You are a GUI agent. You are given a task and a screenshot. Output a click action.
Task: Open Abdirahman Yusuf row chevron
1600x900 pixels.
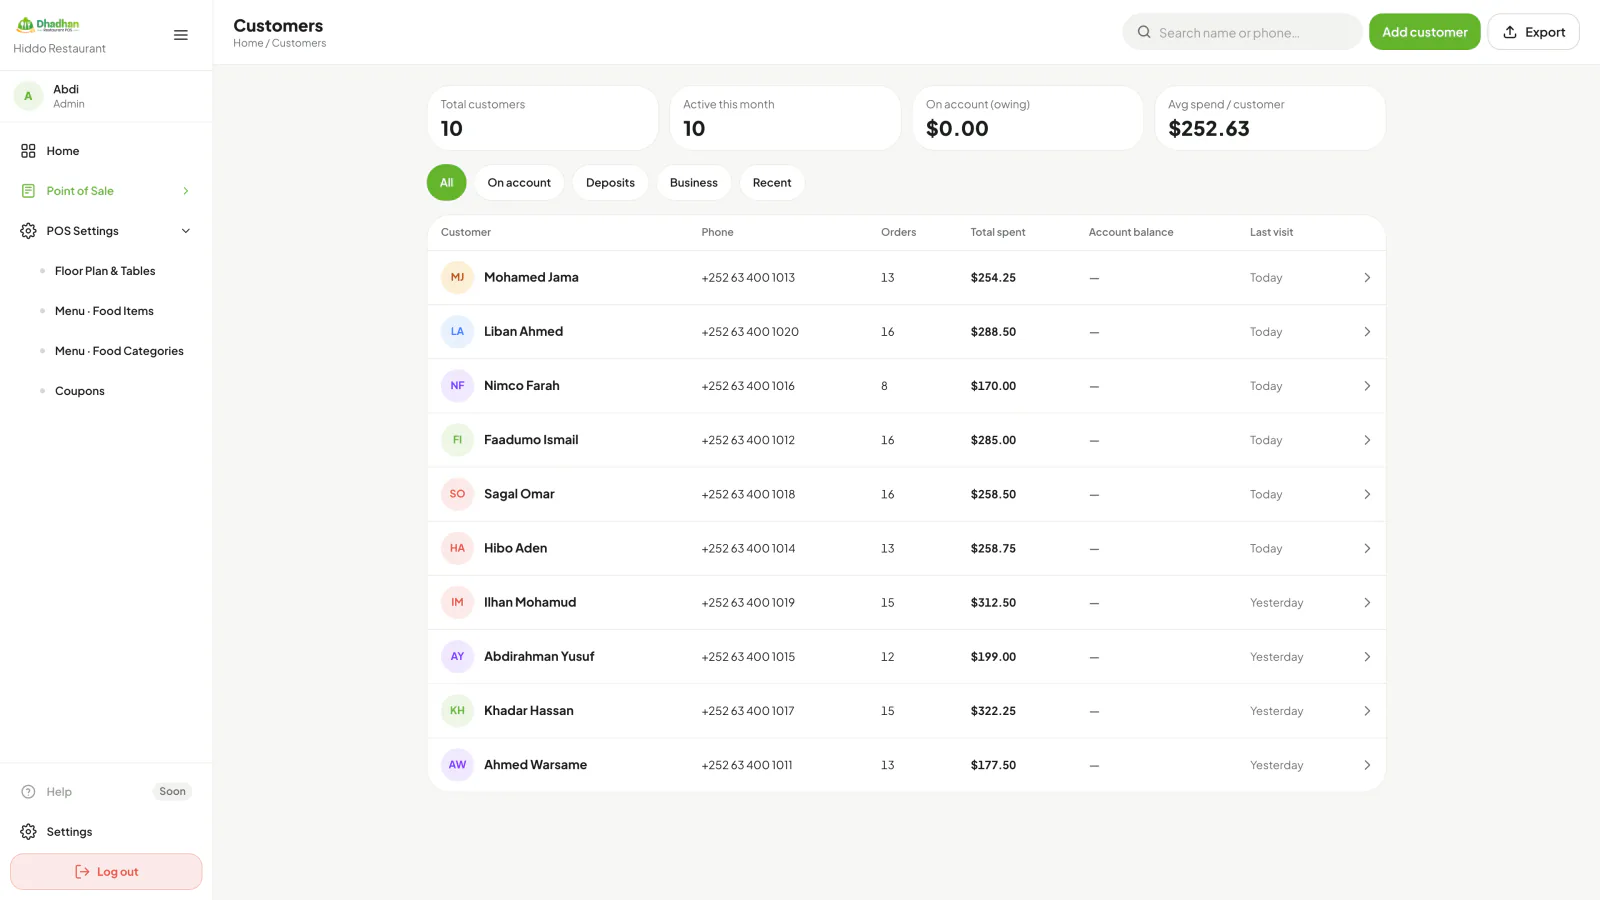(1367, 657)
